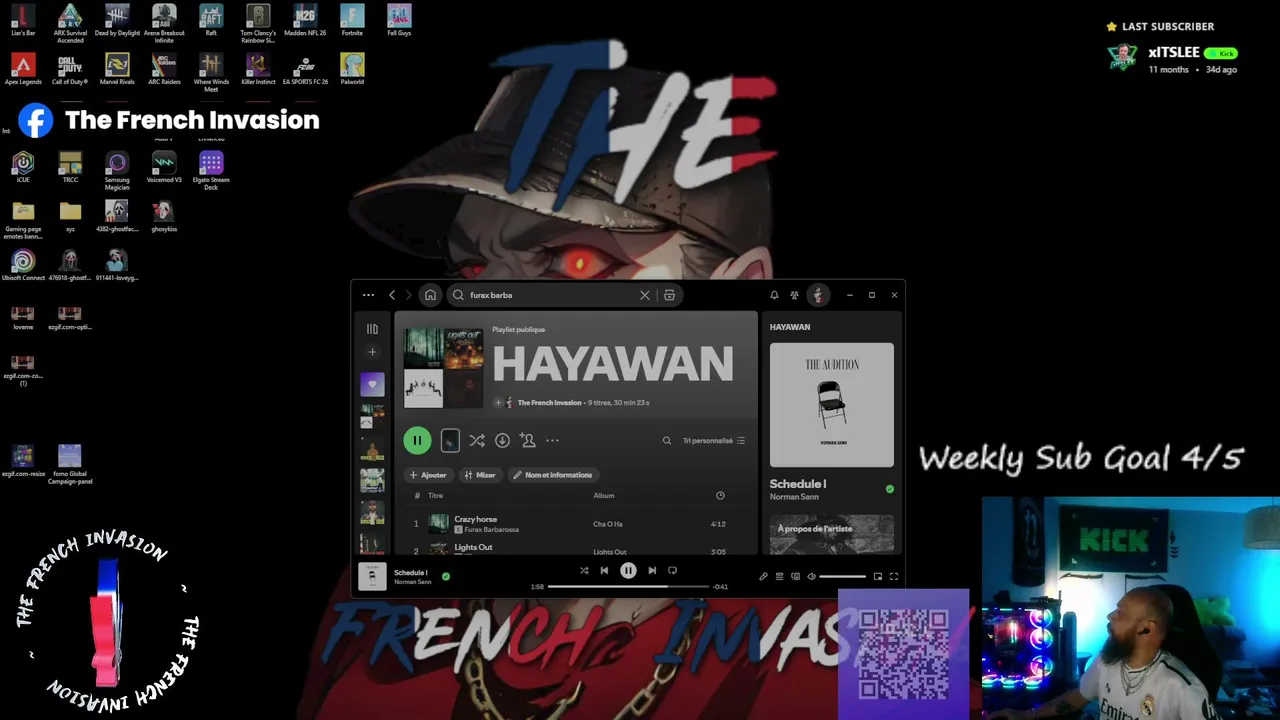Open À propos de l'artiste card
The height and width of the screenshot is (720, 1280).
click(832, 533)
